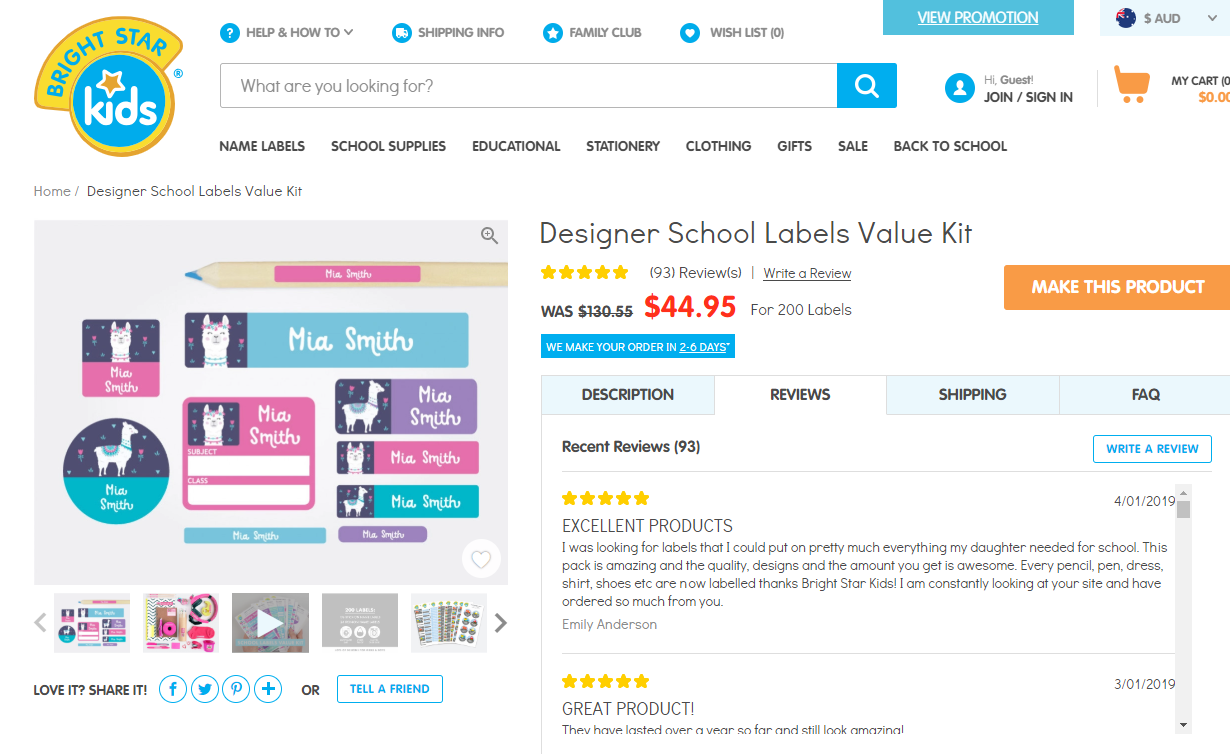Open Clothing menu

pos(718,146)
